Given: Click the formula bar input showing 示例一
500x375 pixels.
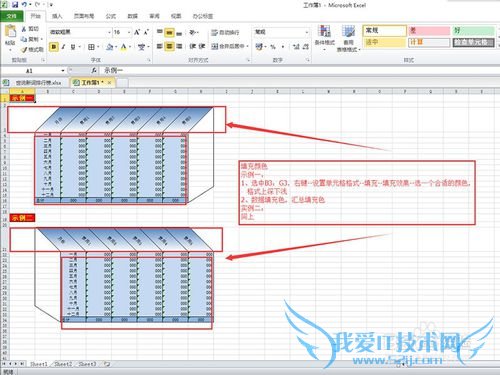Looking at the screenshot, I should (x=300, y=71).
